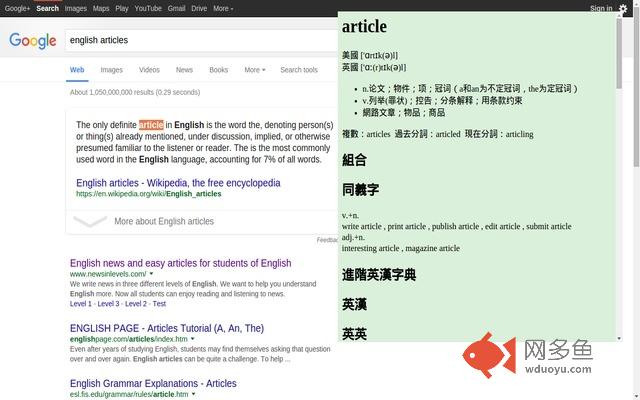The width and height of the screenshot is (640, 400).
Task: Expand the More about English articles chevron
Action: pyautogui.click(x=90, y=221)
